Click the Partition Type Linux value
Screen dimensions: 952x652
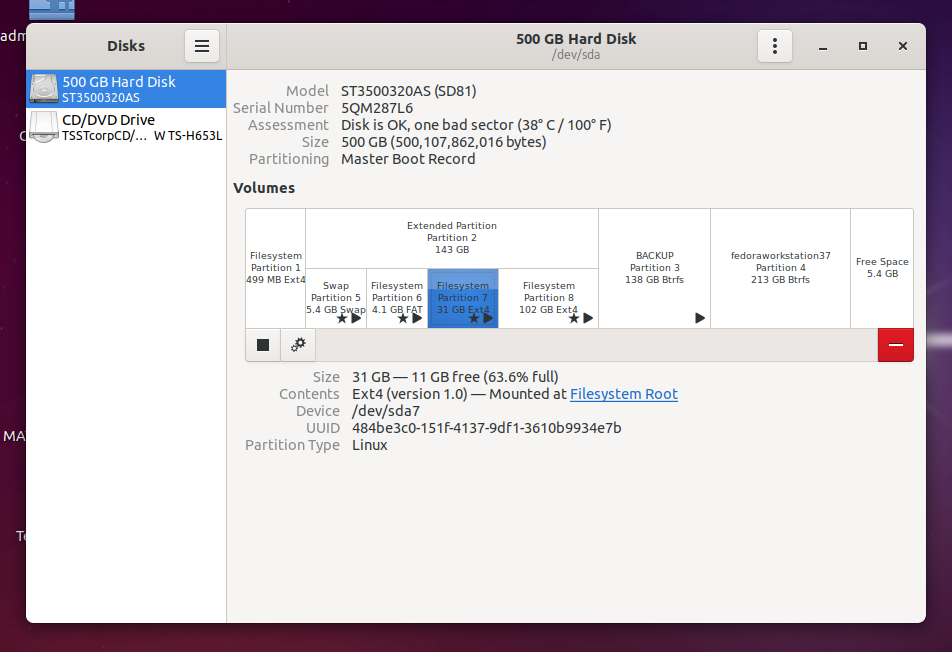(370, 445)
